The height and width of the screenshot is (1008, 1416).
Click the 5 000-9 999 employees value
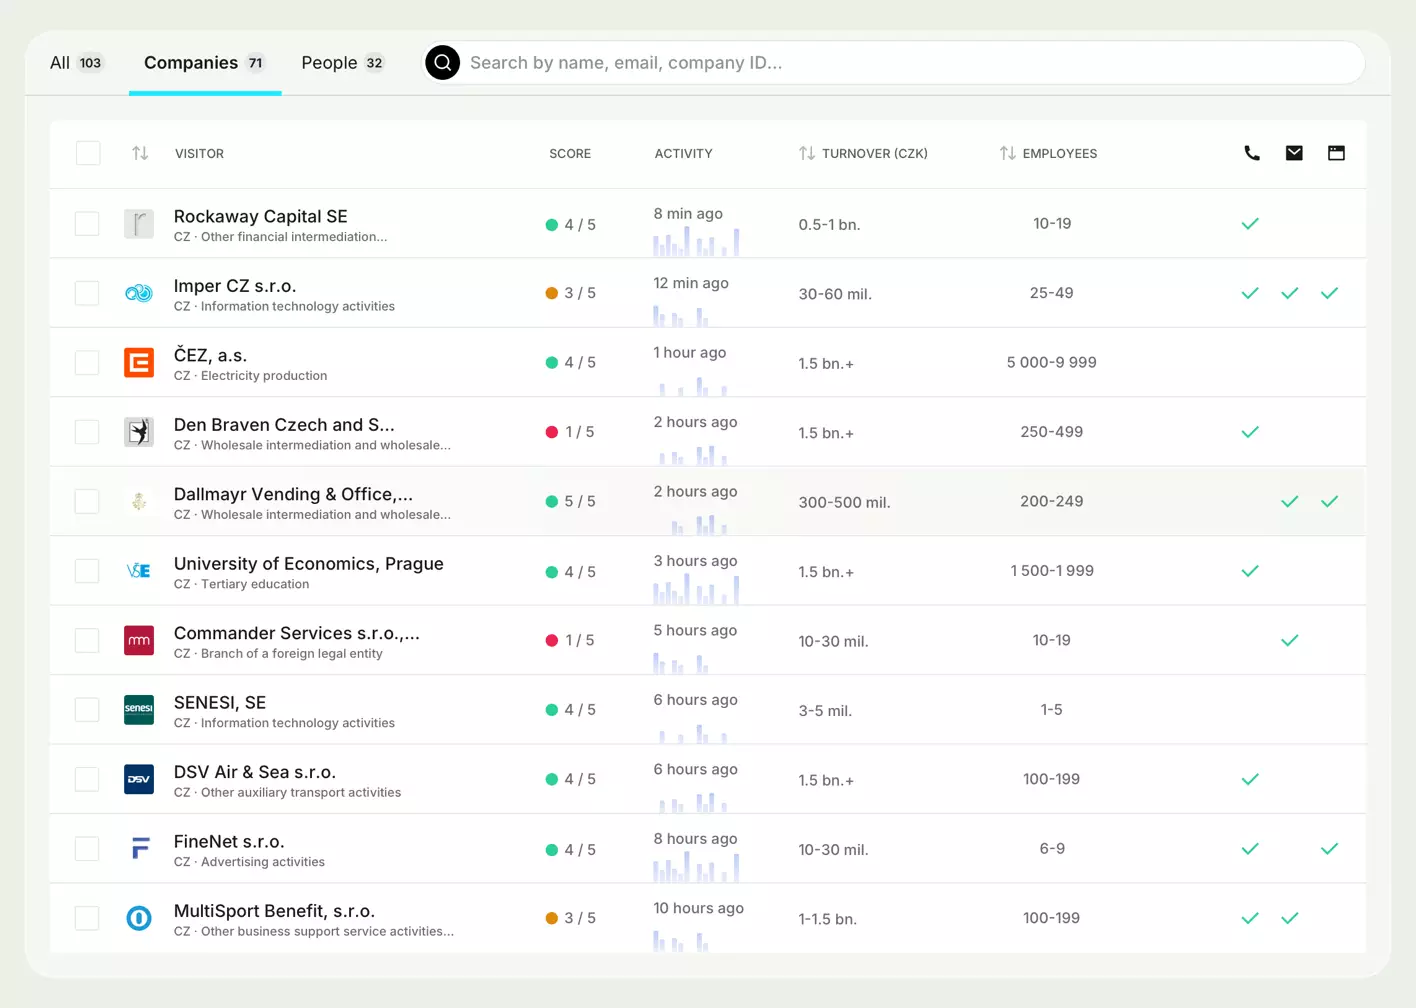pos(1052,362)
